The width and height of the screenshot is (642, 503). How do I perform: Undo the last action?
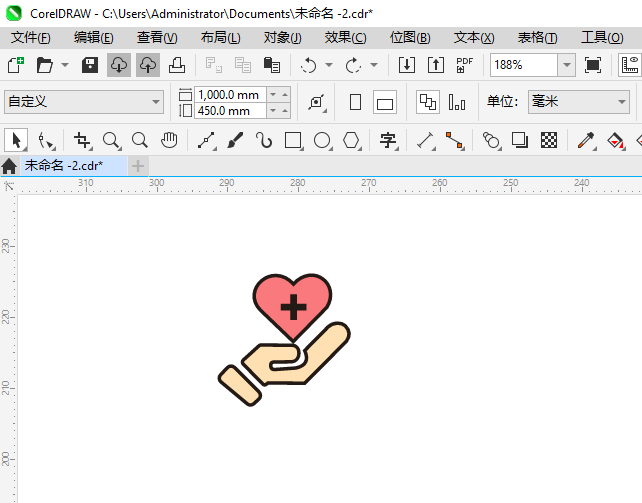309,65
